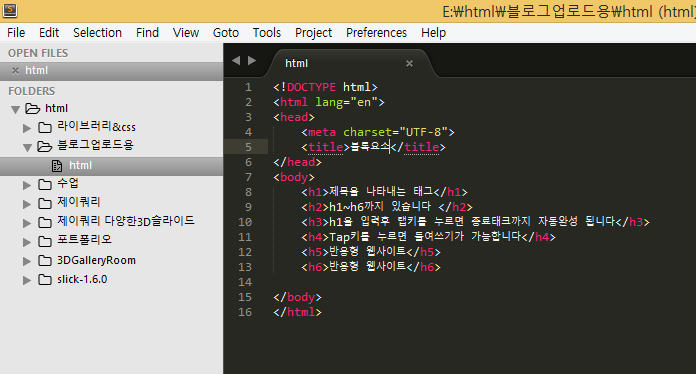The image size is (696, 374).
Task: Expand the 3DGalleryRoom folder arrow
Action: 27,261
